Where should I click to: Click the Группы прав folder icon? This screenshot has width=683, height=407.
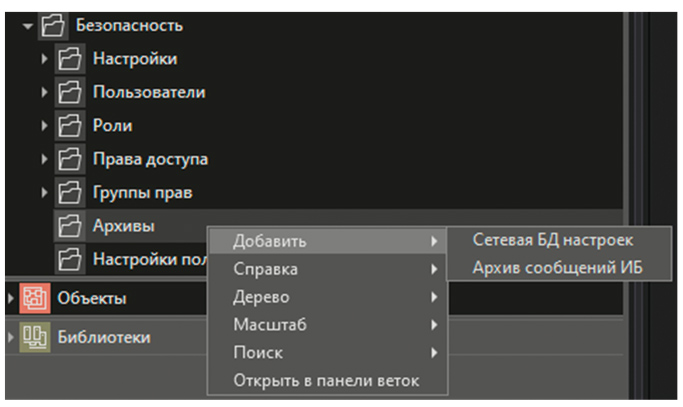pos(68,193)
